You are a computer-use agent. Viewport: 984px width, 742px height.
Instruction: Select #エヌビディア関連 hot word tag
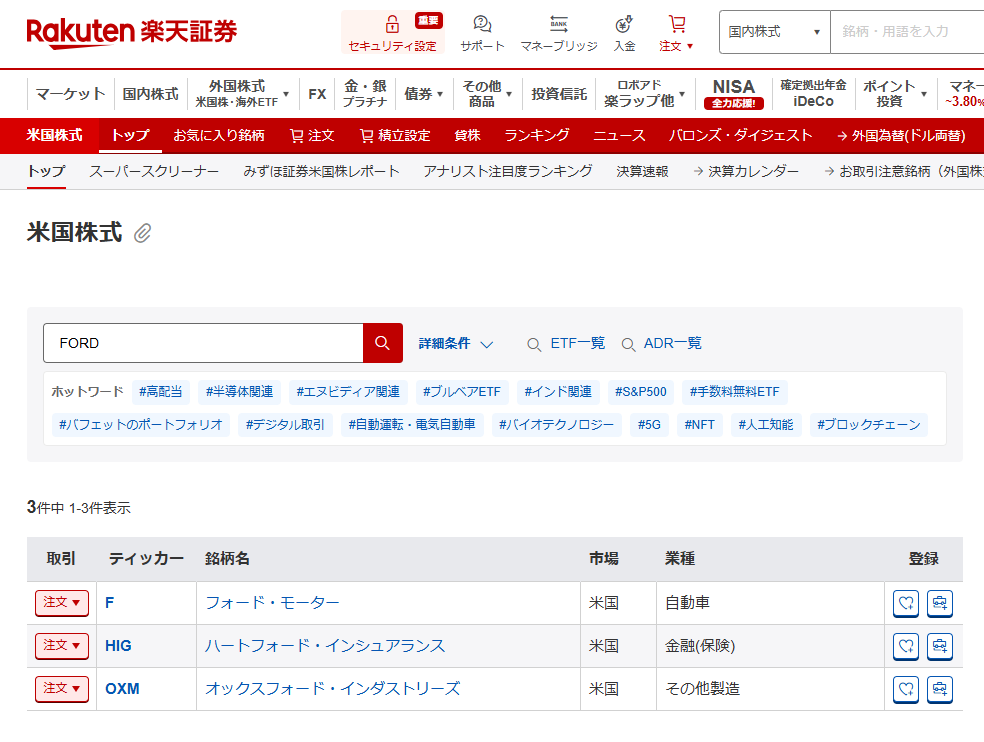(348, 392)
